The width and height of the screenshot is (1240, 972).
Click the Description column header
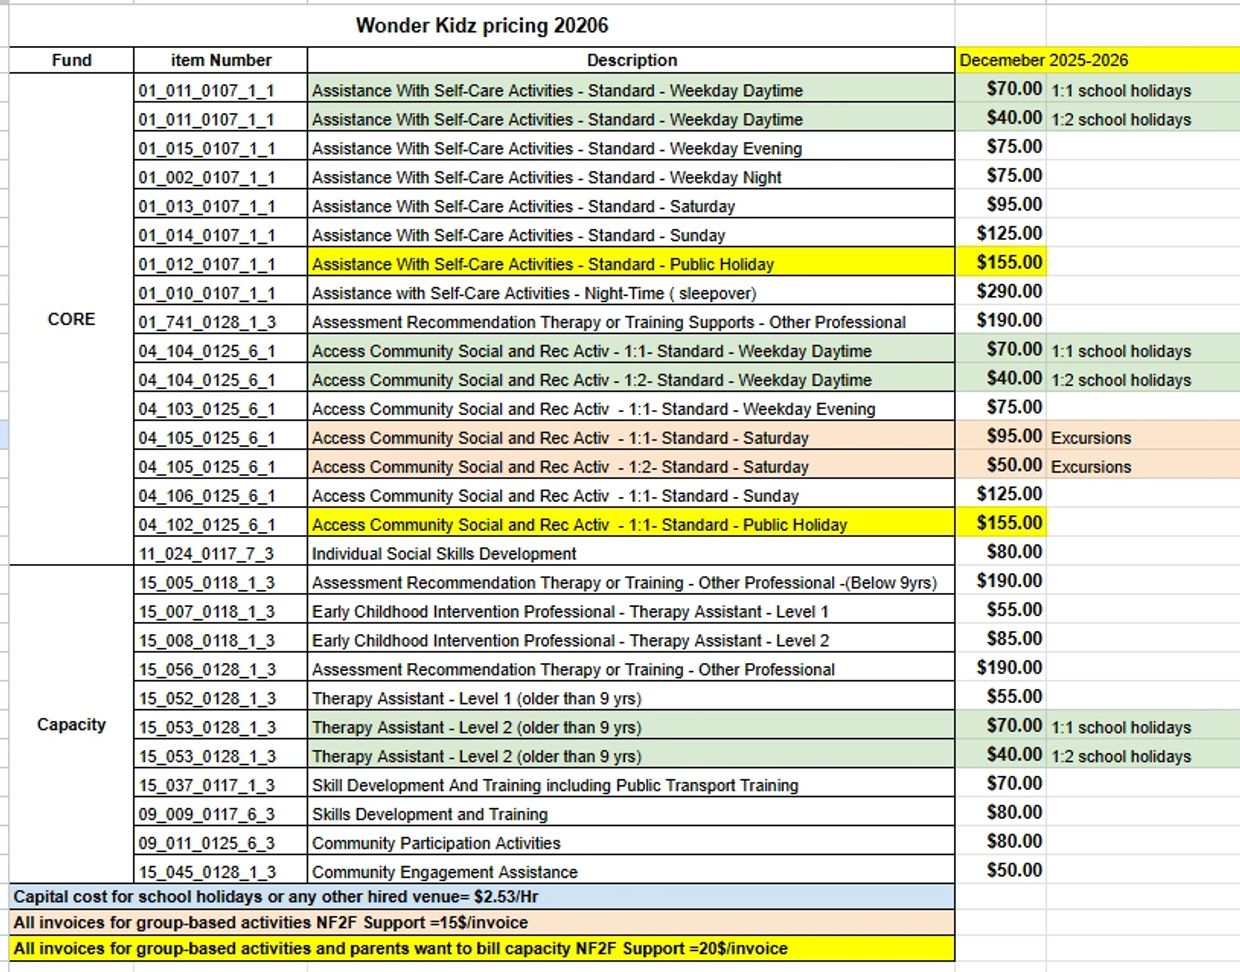click(631, 60)
